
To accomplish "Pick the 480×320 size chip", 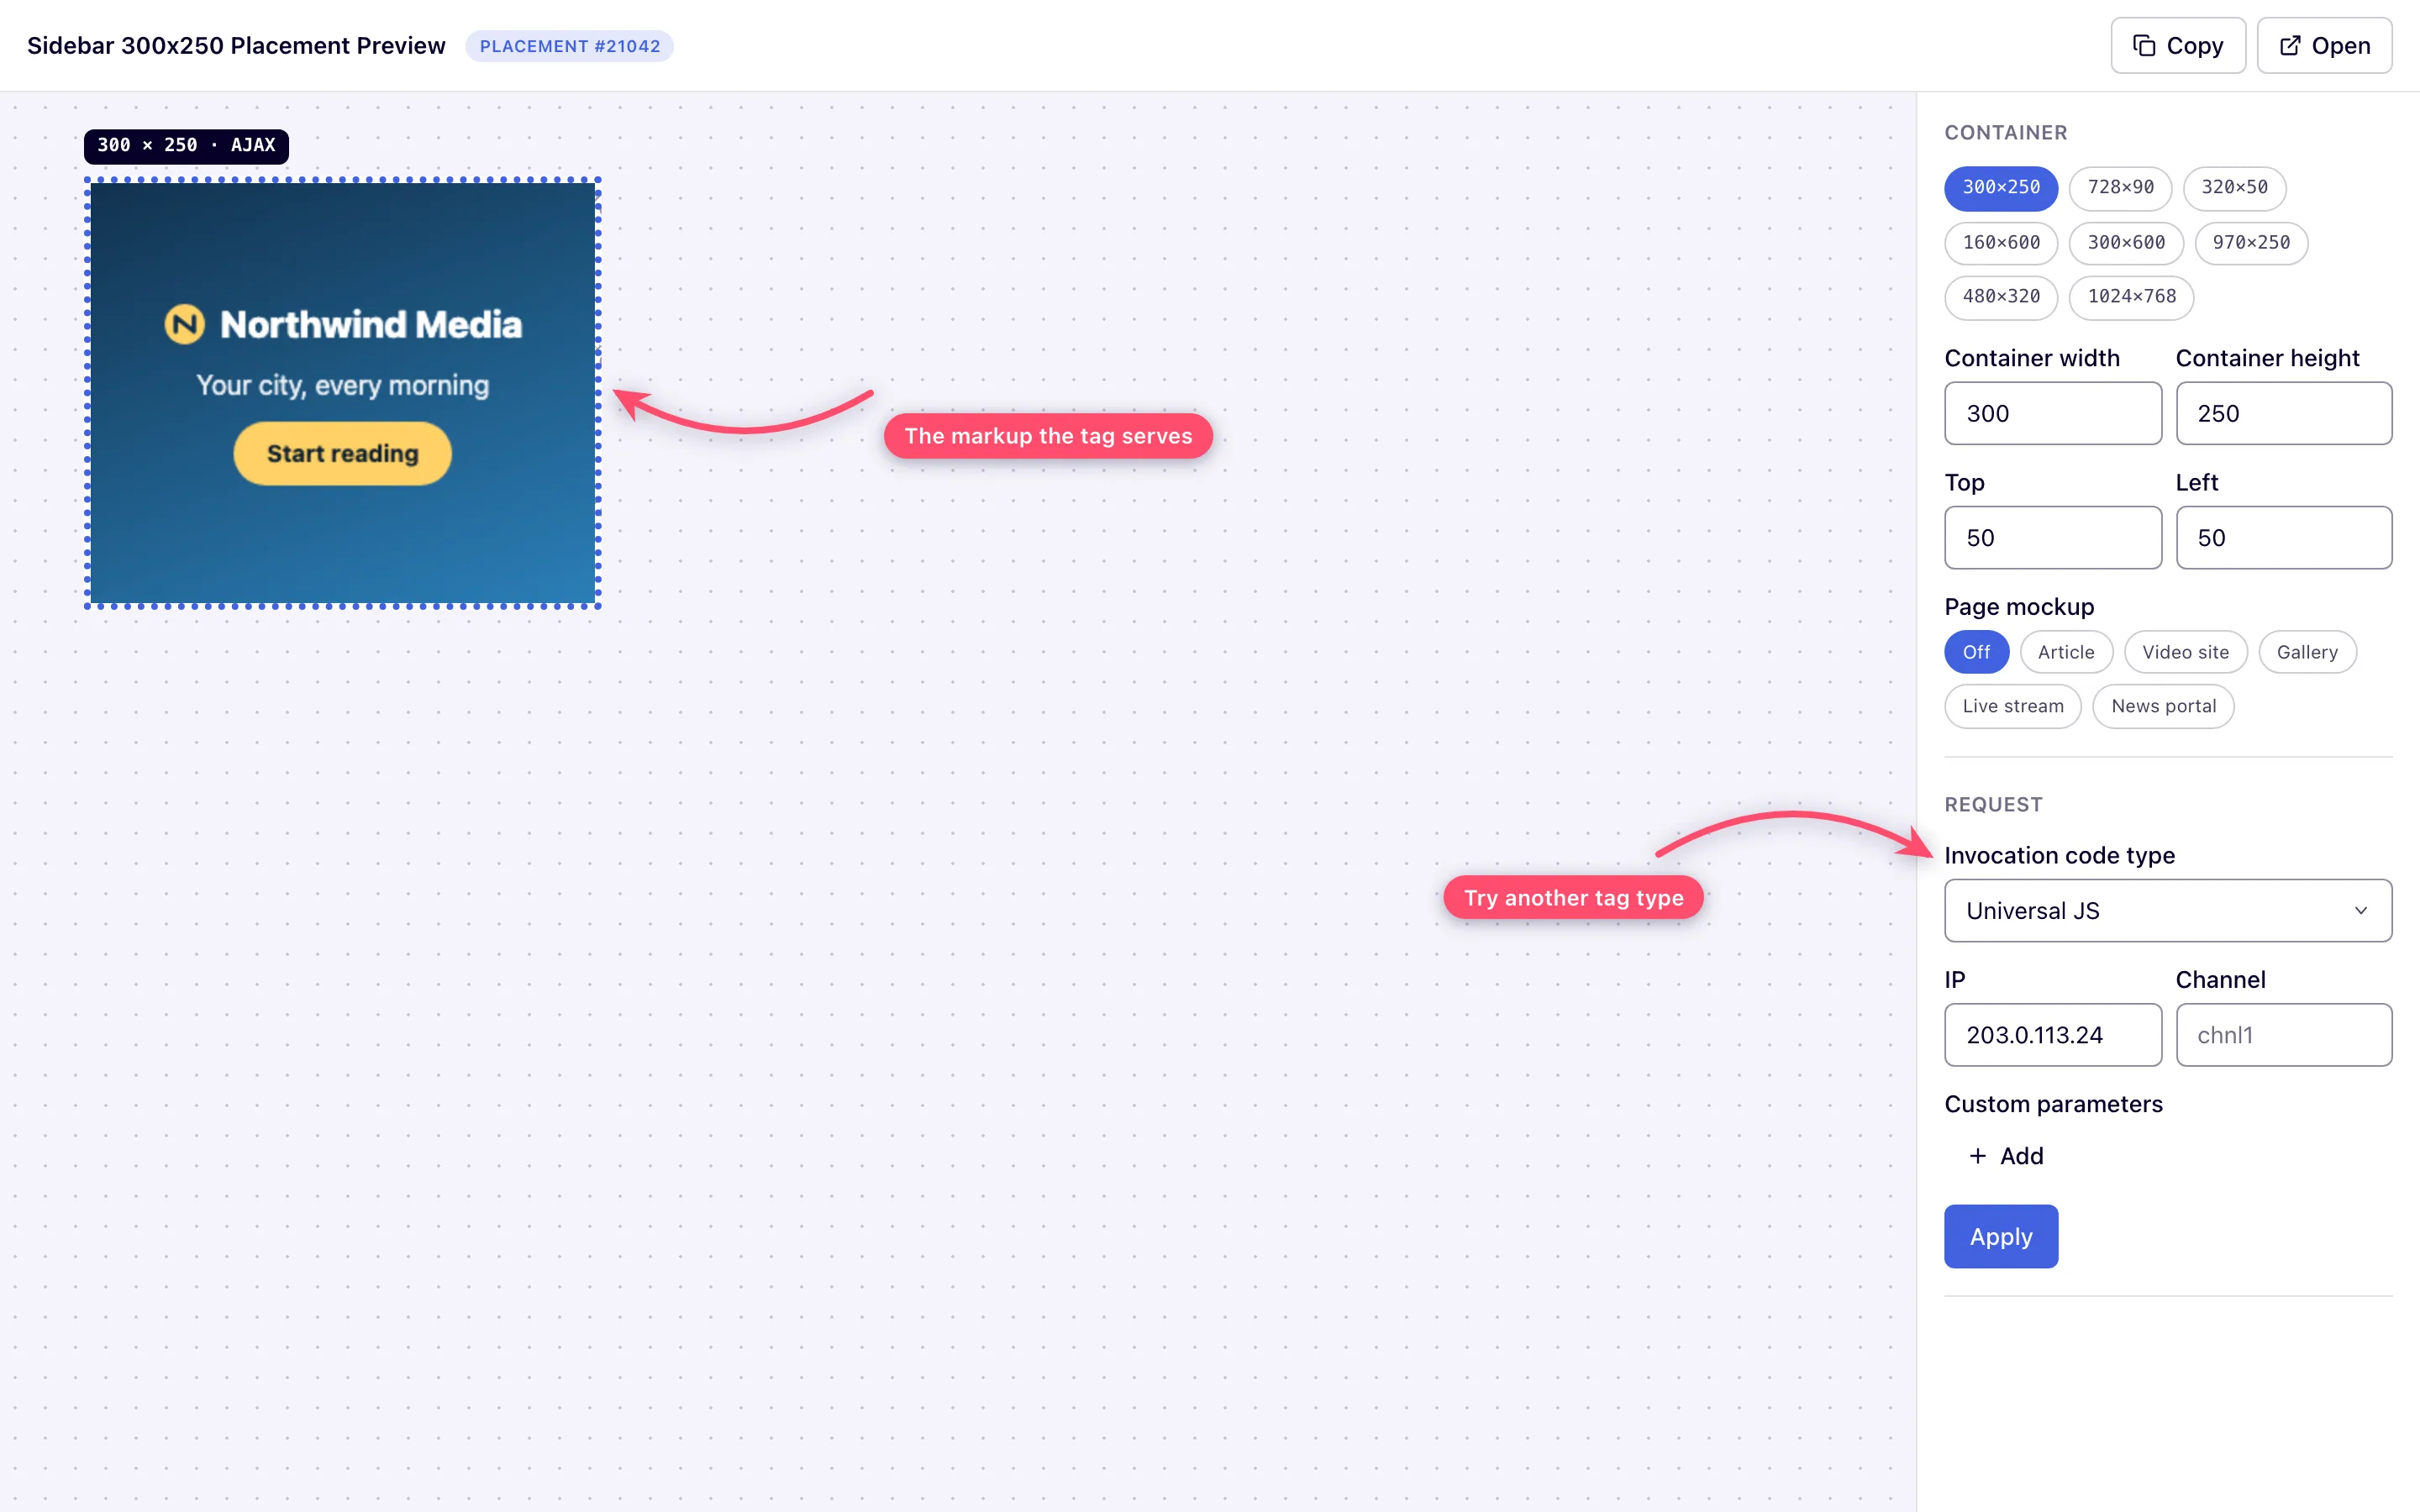I will (2001, 297).
